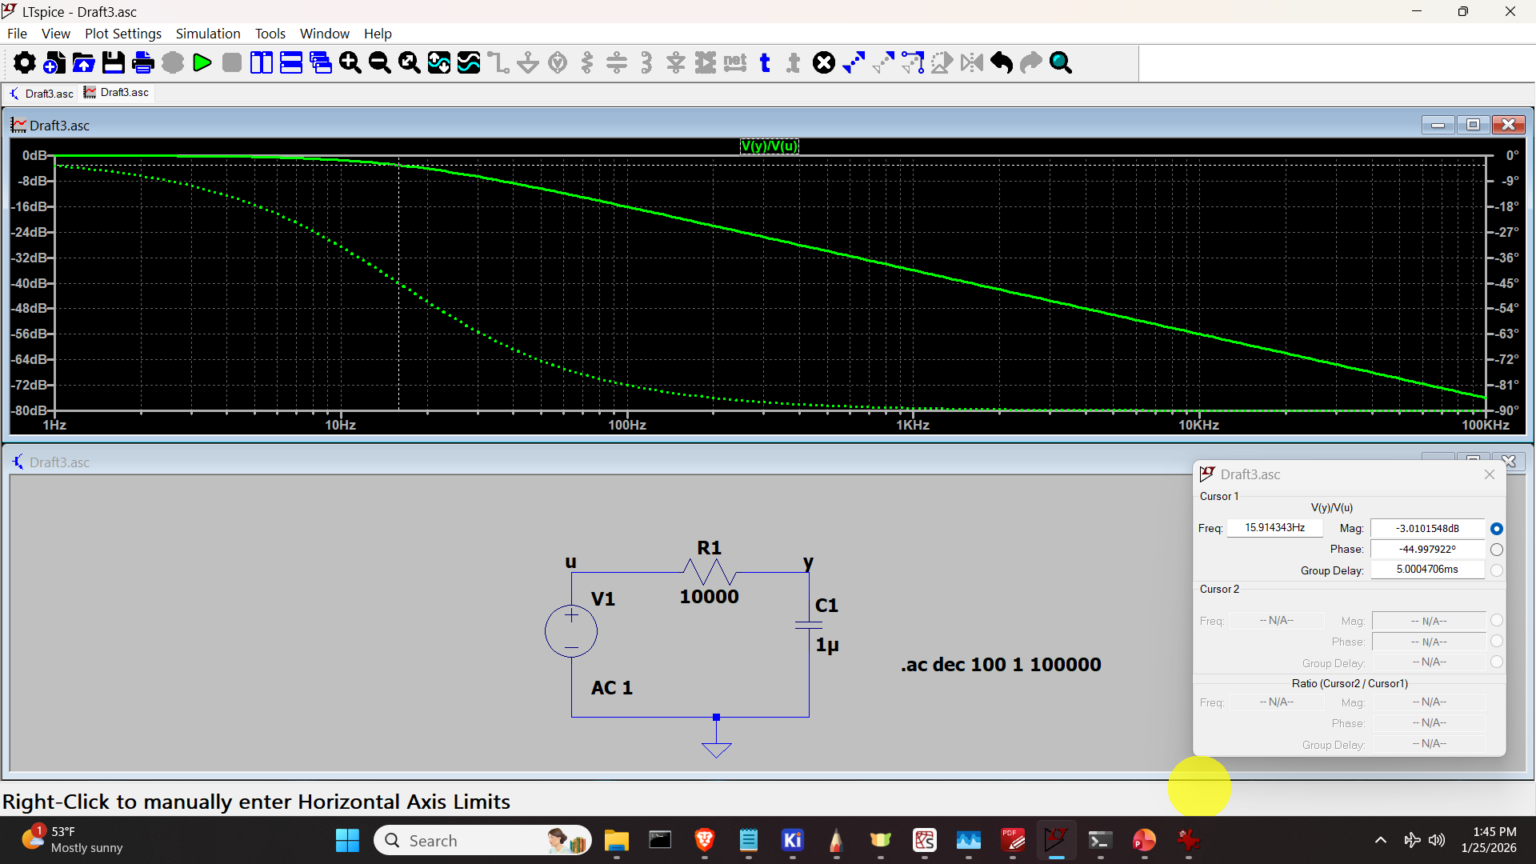This screenshot has height=864, width=1536.
Task: Select the Diode component tool
Action: tap(675, 62)
